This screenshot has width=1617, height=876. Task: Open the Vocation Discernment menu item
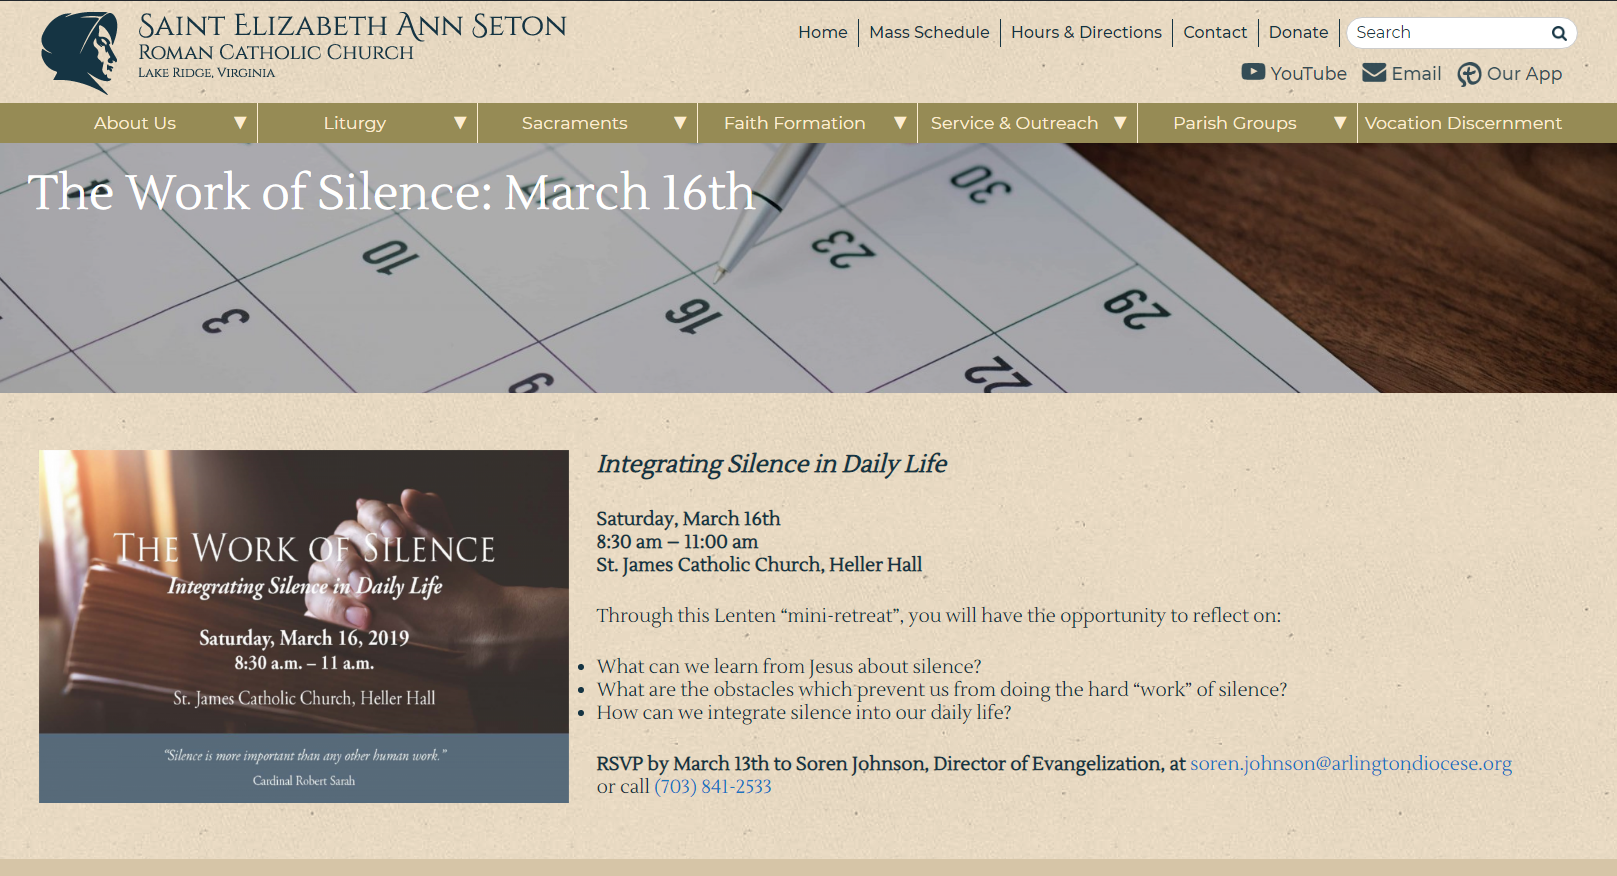[x=1462, y=123]
